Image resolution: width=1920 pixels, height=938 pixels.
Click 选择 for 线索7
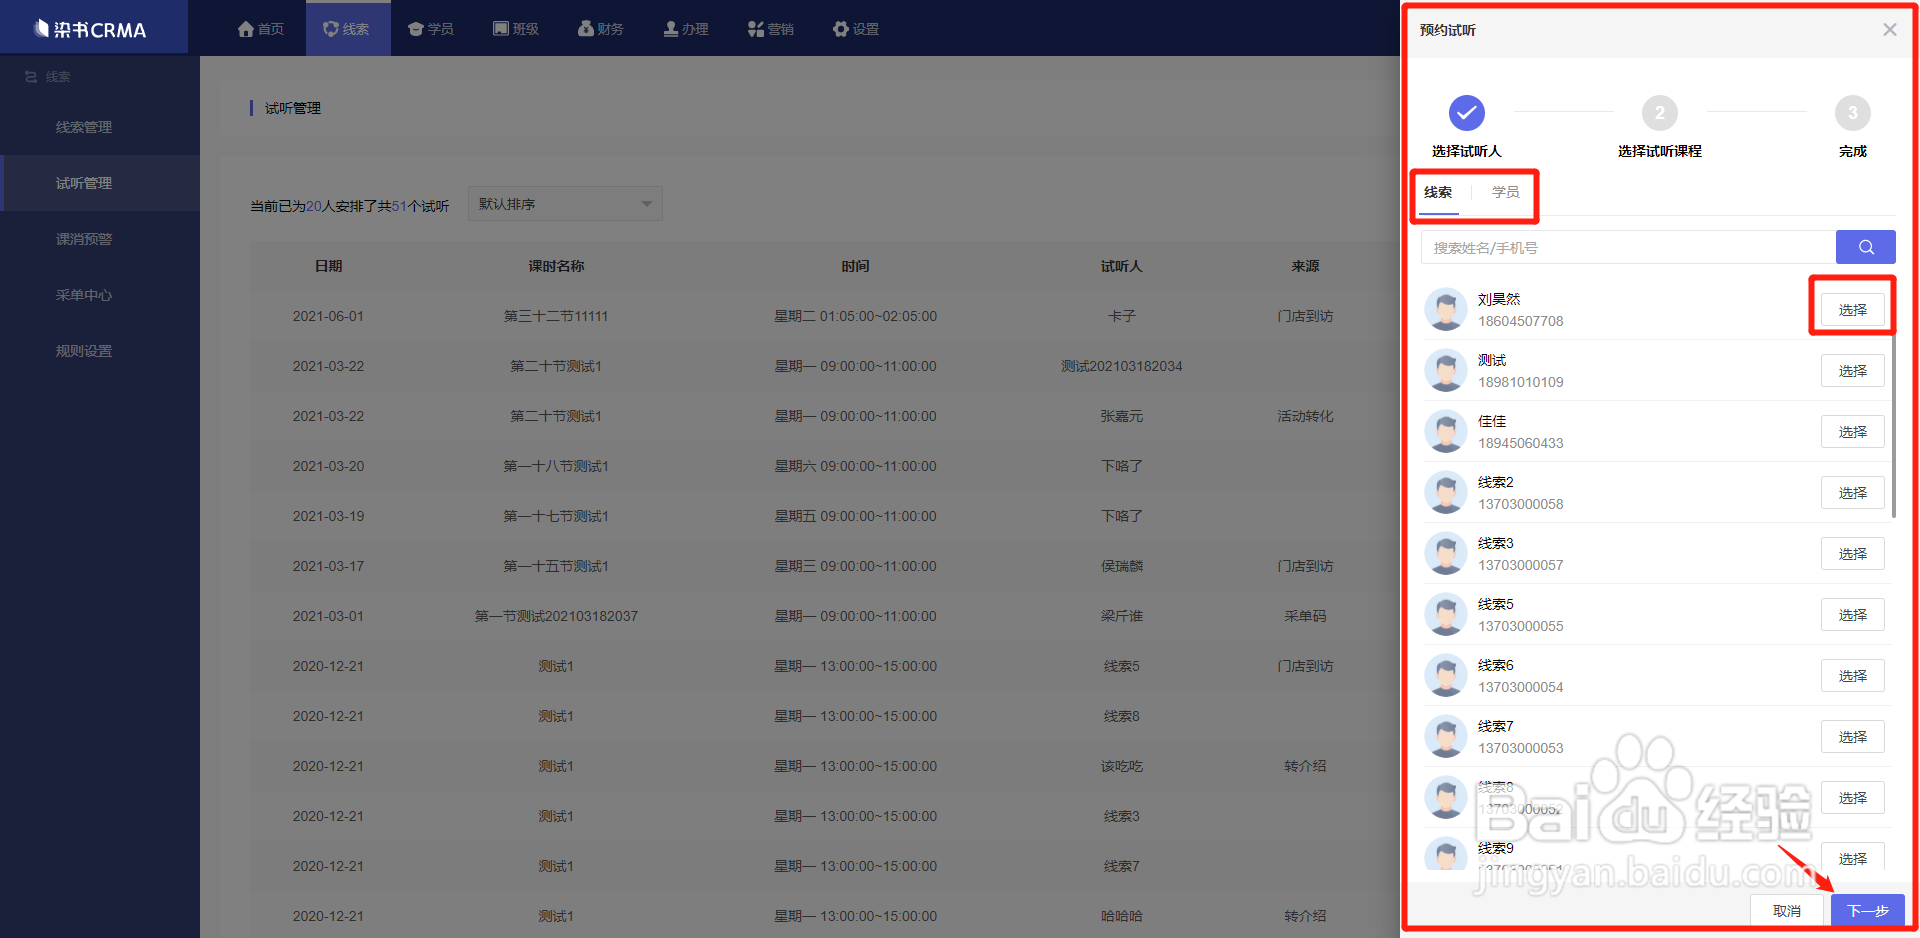pyautogui.click(x=1853, y=737)
